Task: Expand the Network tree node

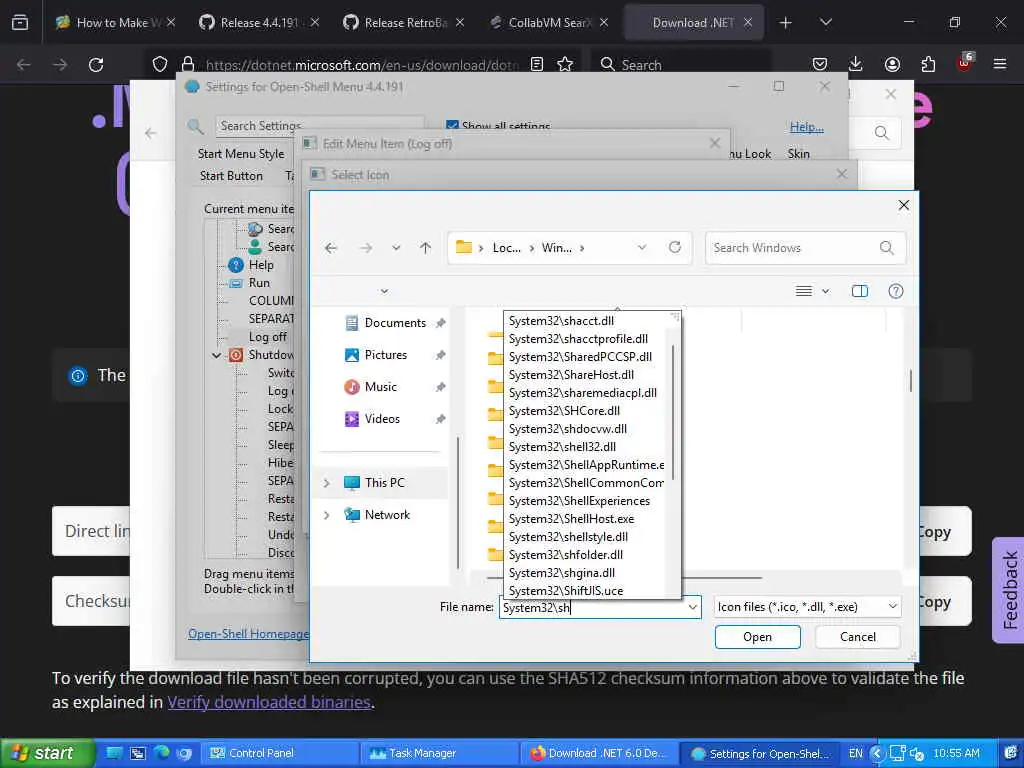Action: click(327, 515)
